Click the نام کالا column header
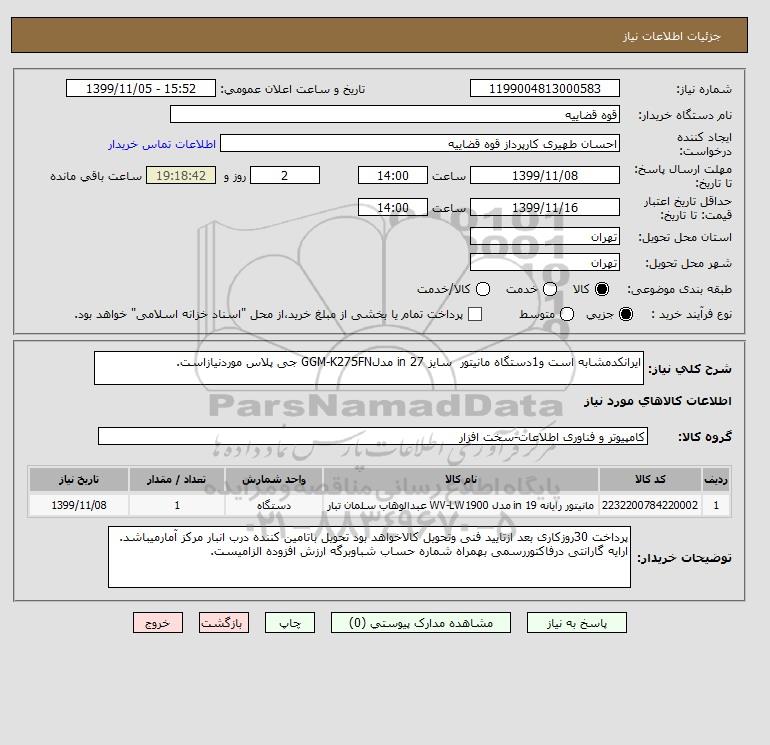770x745 pixels. point(461,479)
